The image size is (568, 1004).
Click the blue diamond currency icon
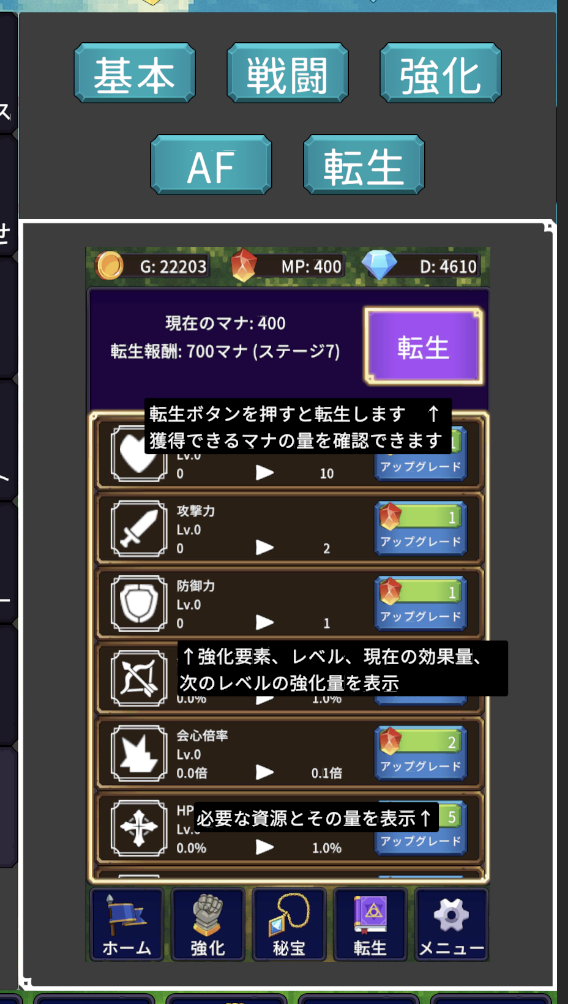tap(379, 264)
